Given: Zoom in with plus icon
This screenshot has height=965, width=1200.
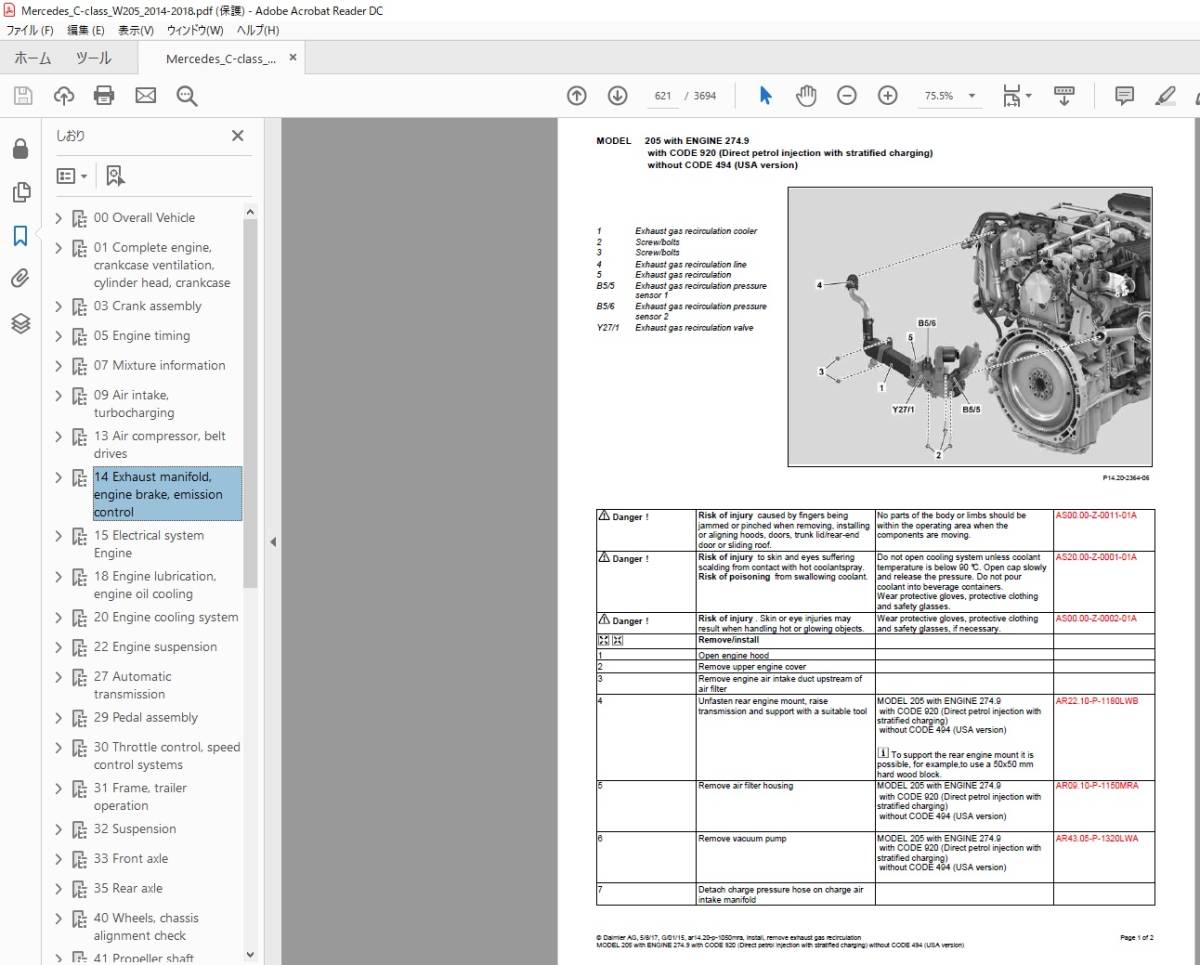Looking at the screenshot, I should pos(888,95).
